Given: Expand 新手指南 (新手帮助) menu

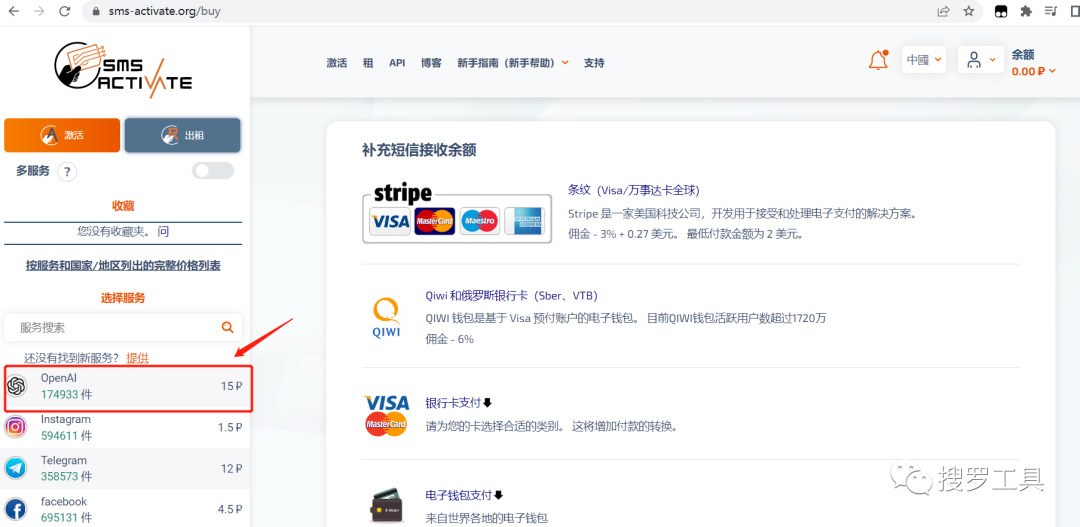Looking at the screenshot, I should pyautogui.click(x=513, y=63).
